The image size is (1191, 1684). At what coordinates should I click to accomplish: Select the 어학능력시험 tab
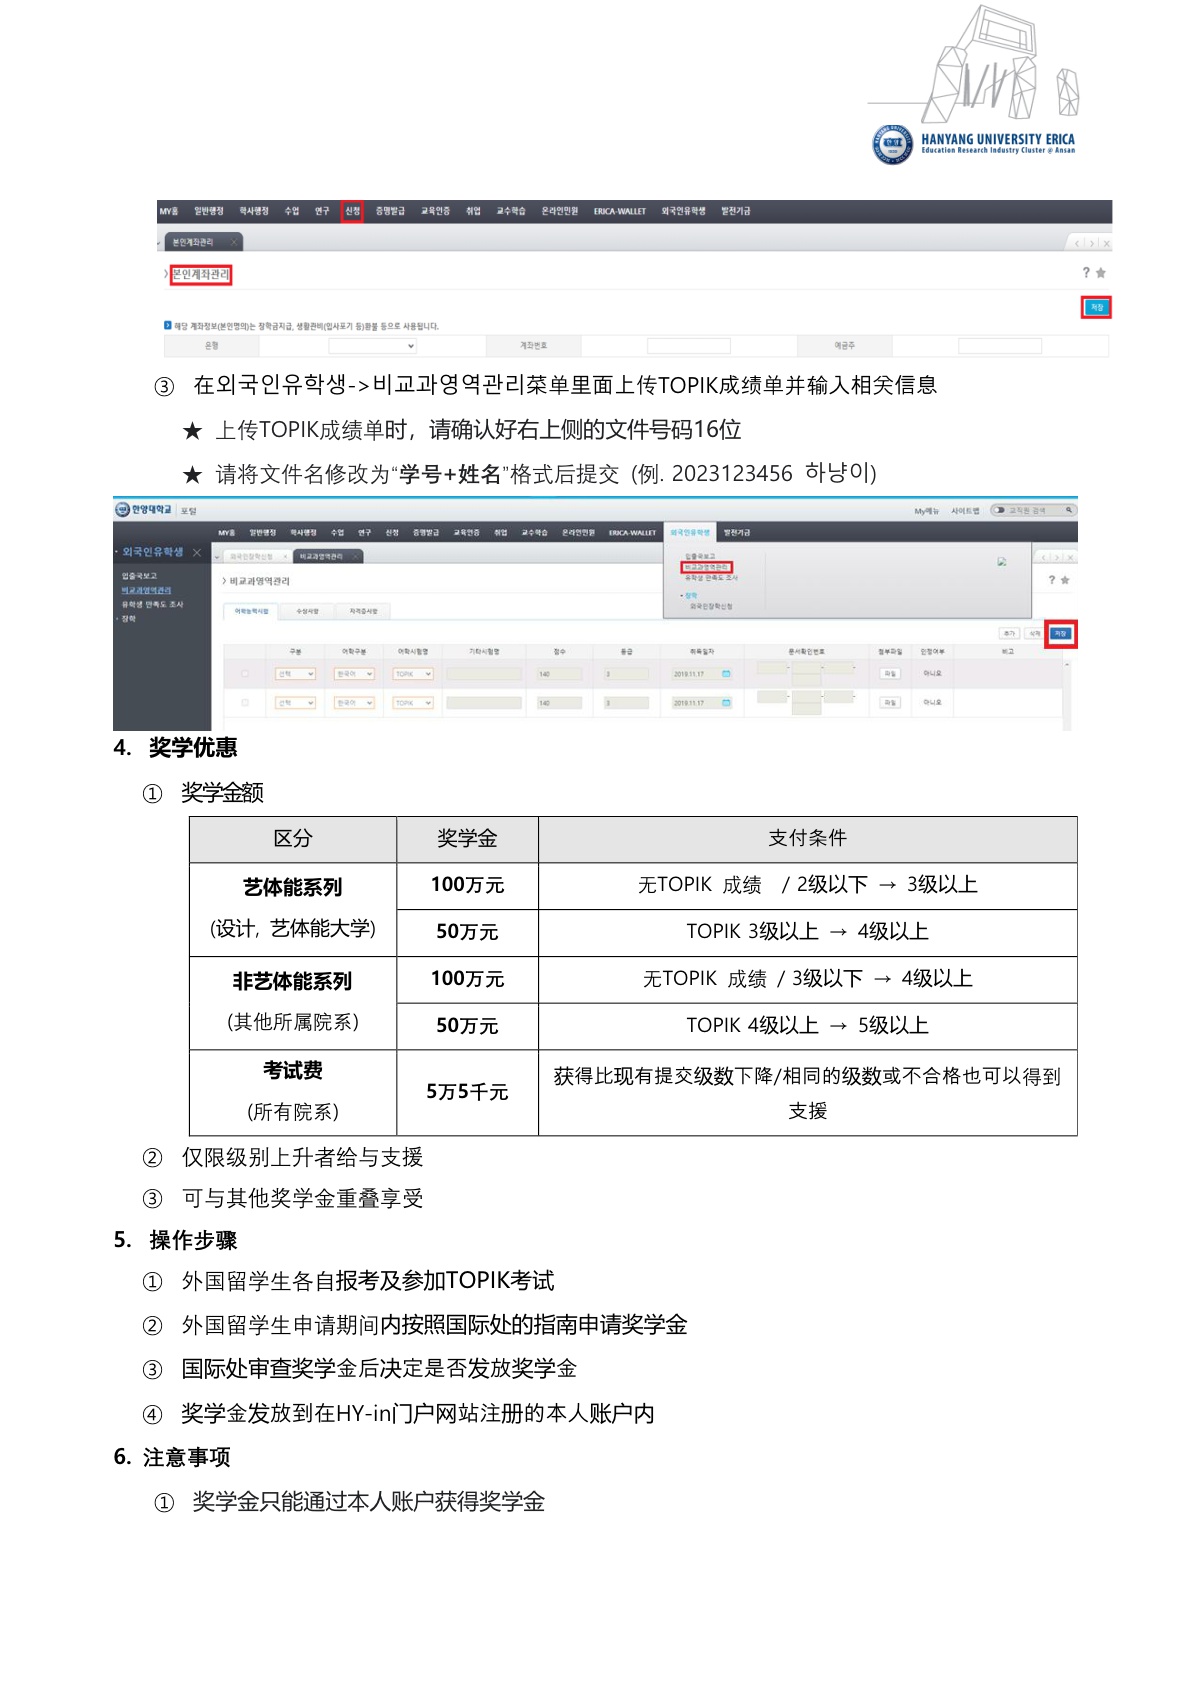click(252, 611)
